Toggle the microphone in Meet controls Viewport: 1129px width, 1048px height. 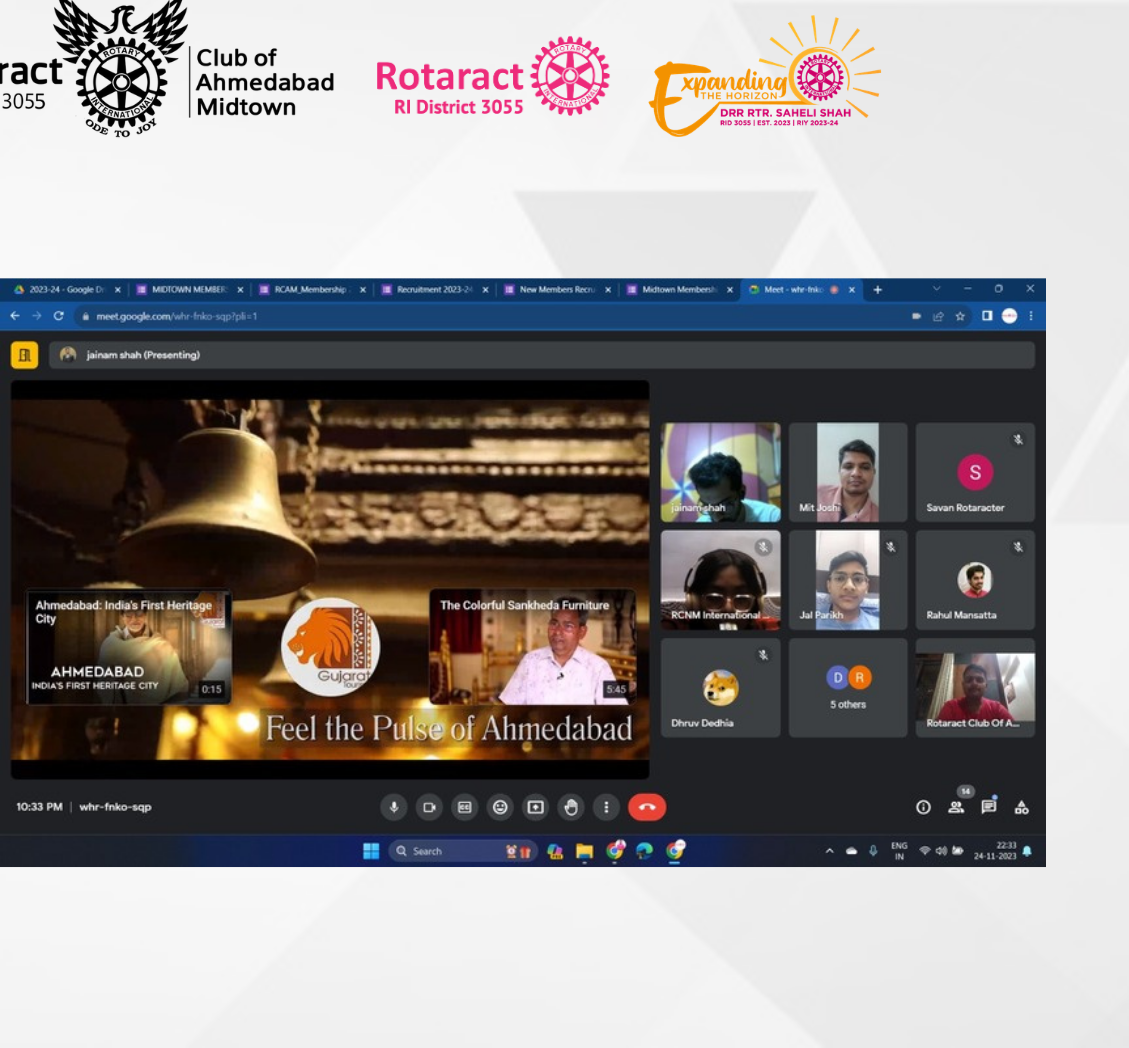[393, 807]
